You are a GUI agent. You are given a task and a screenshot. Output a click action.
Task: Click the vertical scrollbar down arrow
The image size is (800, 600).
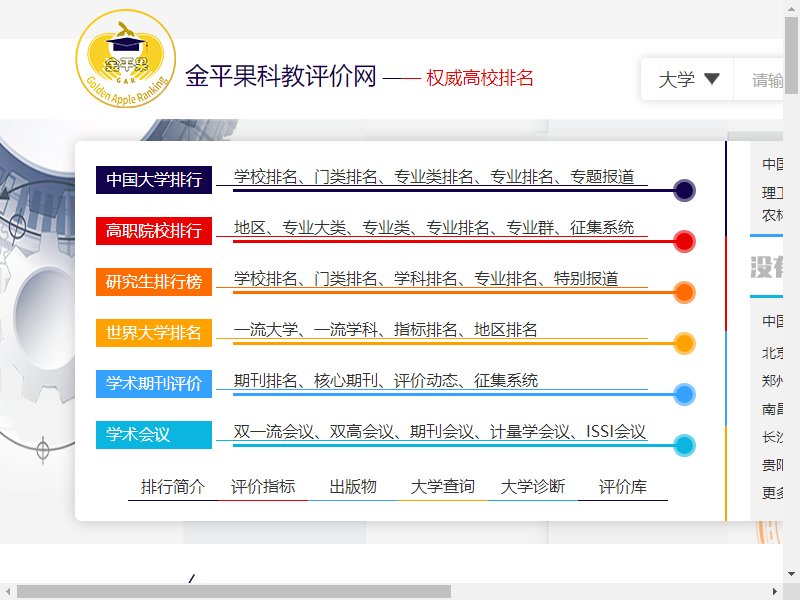[x=791, y=574]
